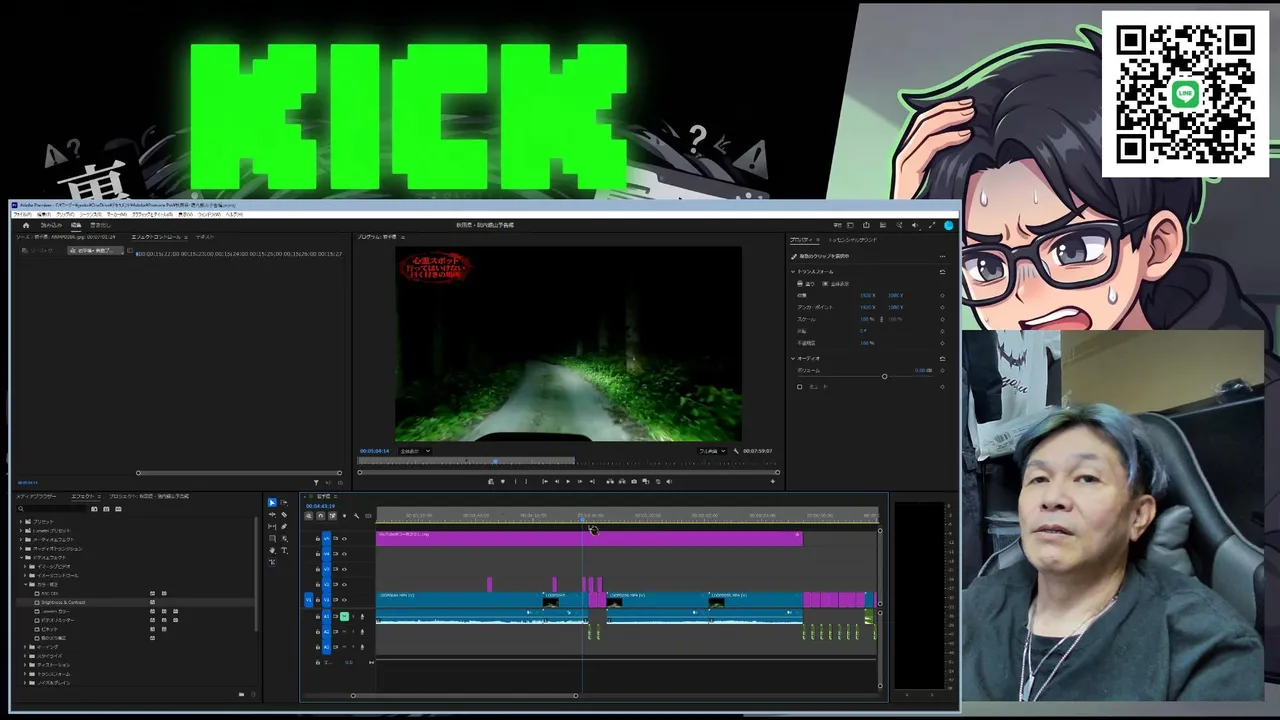Screen dimensions: 1280x720
Task: Play the program monitor video
Action: coord(568,481)
